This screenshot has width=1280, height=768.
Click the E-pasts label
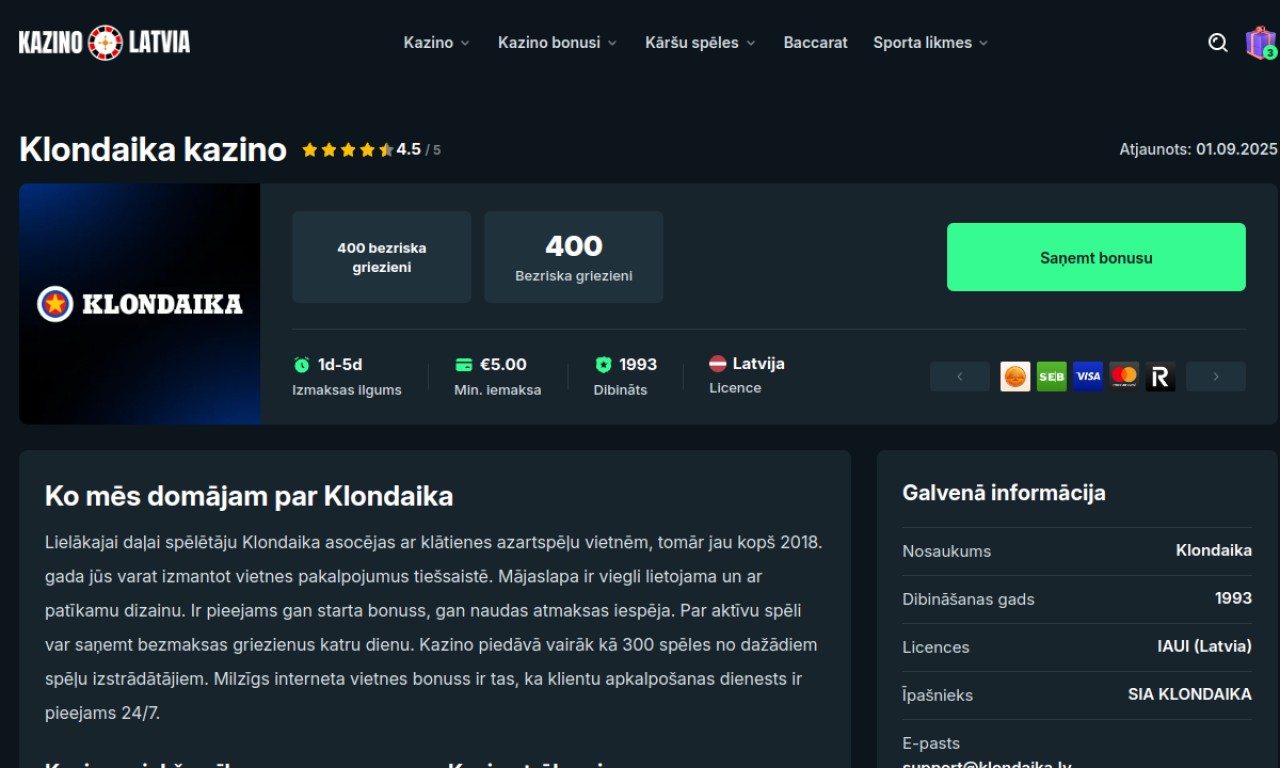click(x=931, y=743)
